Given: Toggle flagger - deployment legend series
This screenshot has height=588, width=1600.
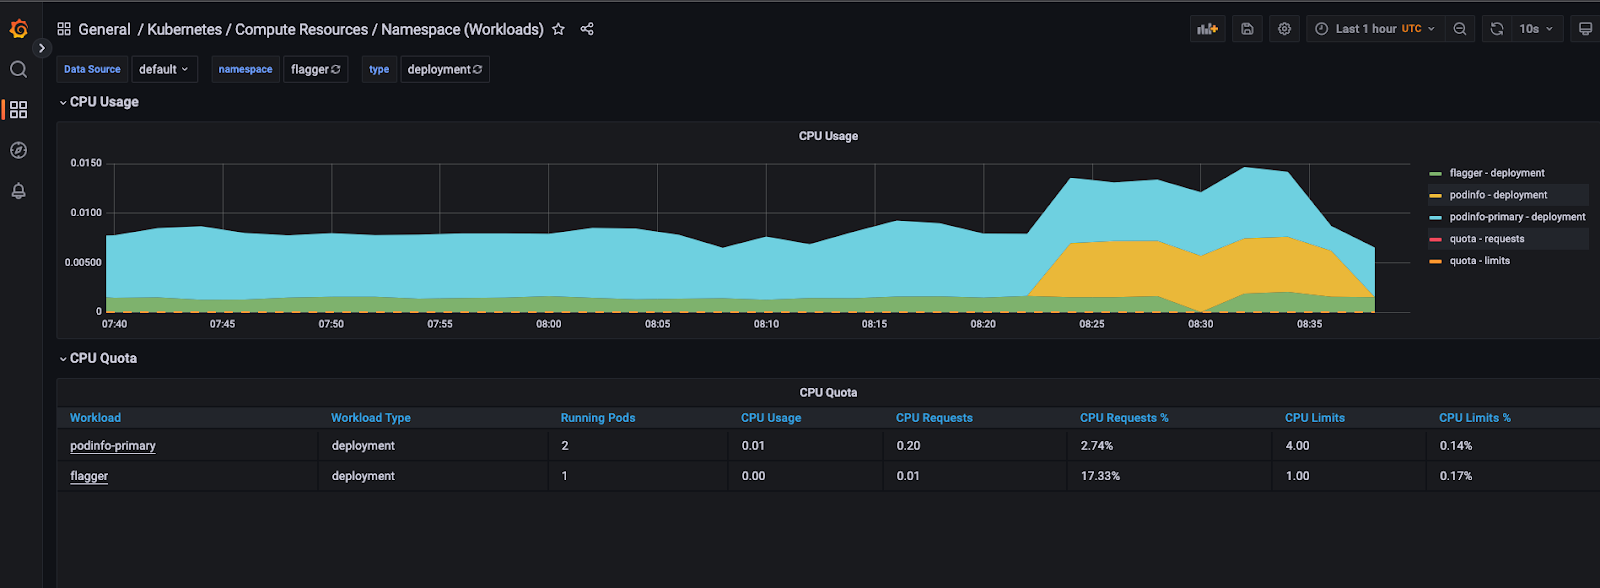Looking at the screenshot, I should click(x=1497, y=173).
